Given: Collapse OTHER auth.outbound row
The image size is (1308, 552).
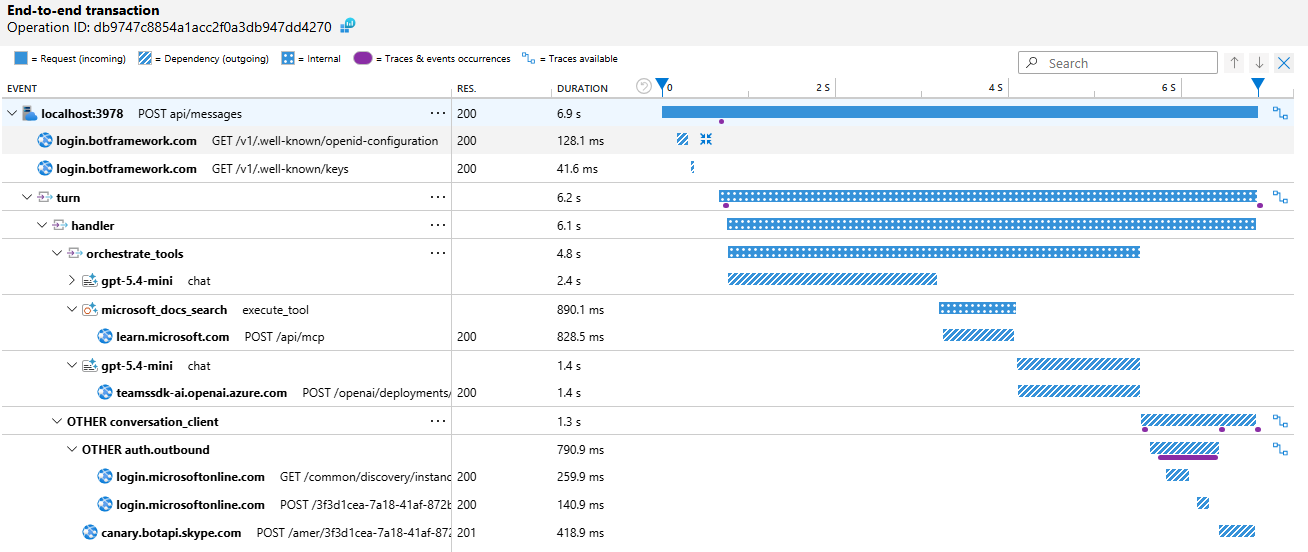Looking at the screenshot, I should tap(72, 450).
